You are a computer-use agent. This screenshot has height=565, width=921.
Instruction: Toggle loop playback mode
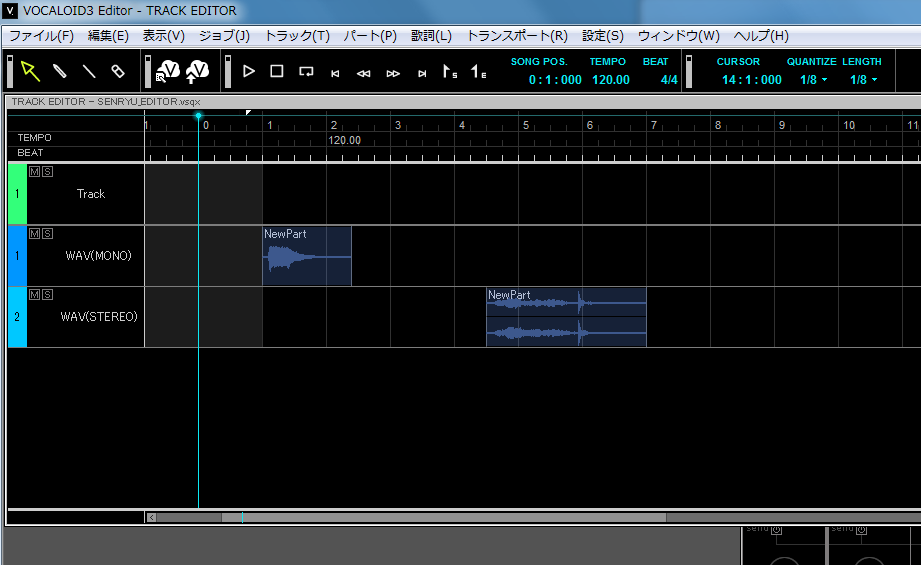306,72
